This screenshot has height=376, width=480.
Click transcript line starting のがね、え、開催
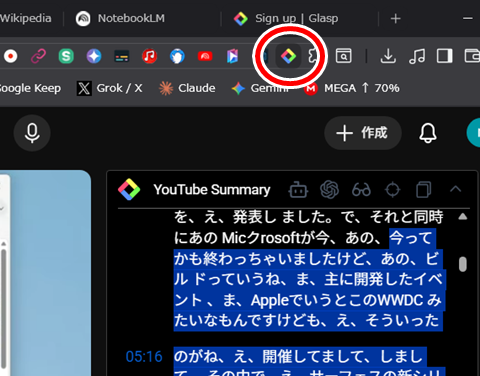pos(299,357)
